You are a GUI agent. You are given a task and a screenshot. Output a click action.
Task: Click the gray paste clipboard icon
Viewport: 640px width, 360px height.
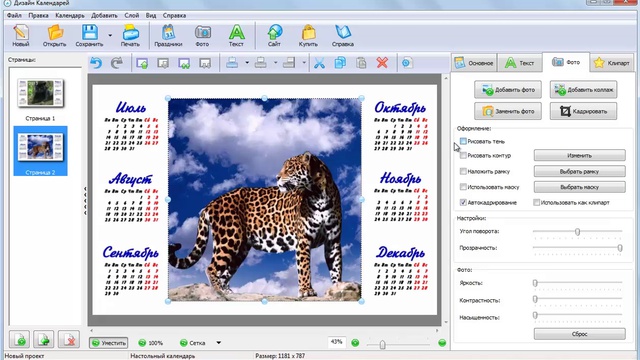361,63
